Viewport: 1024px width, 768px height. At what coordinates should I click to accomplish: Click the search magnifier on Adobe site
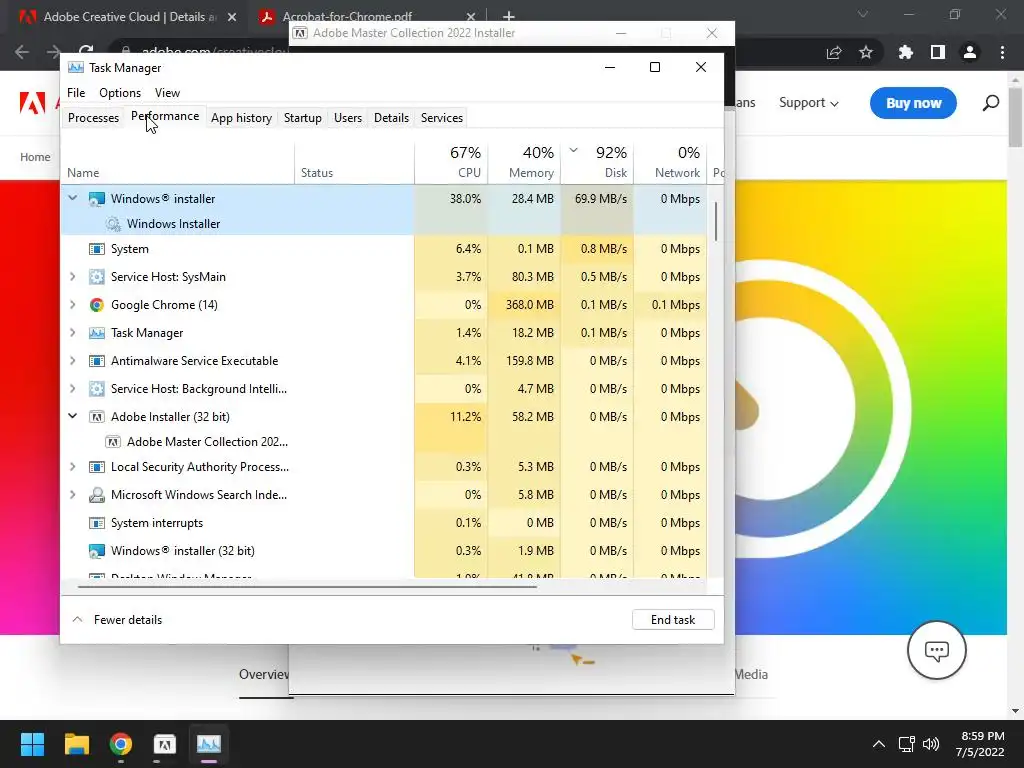point(991,103)
